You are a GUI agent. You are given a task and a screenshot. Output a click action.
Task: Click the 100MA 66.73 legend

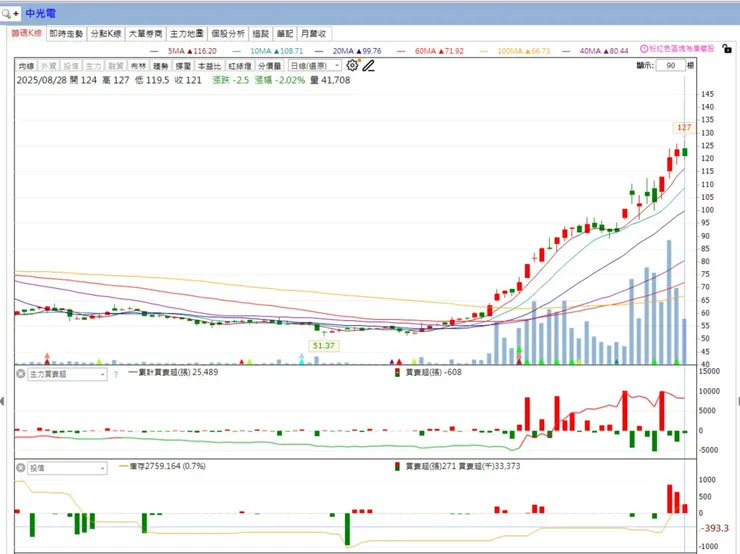pos(524,51)
